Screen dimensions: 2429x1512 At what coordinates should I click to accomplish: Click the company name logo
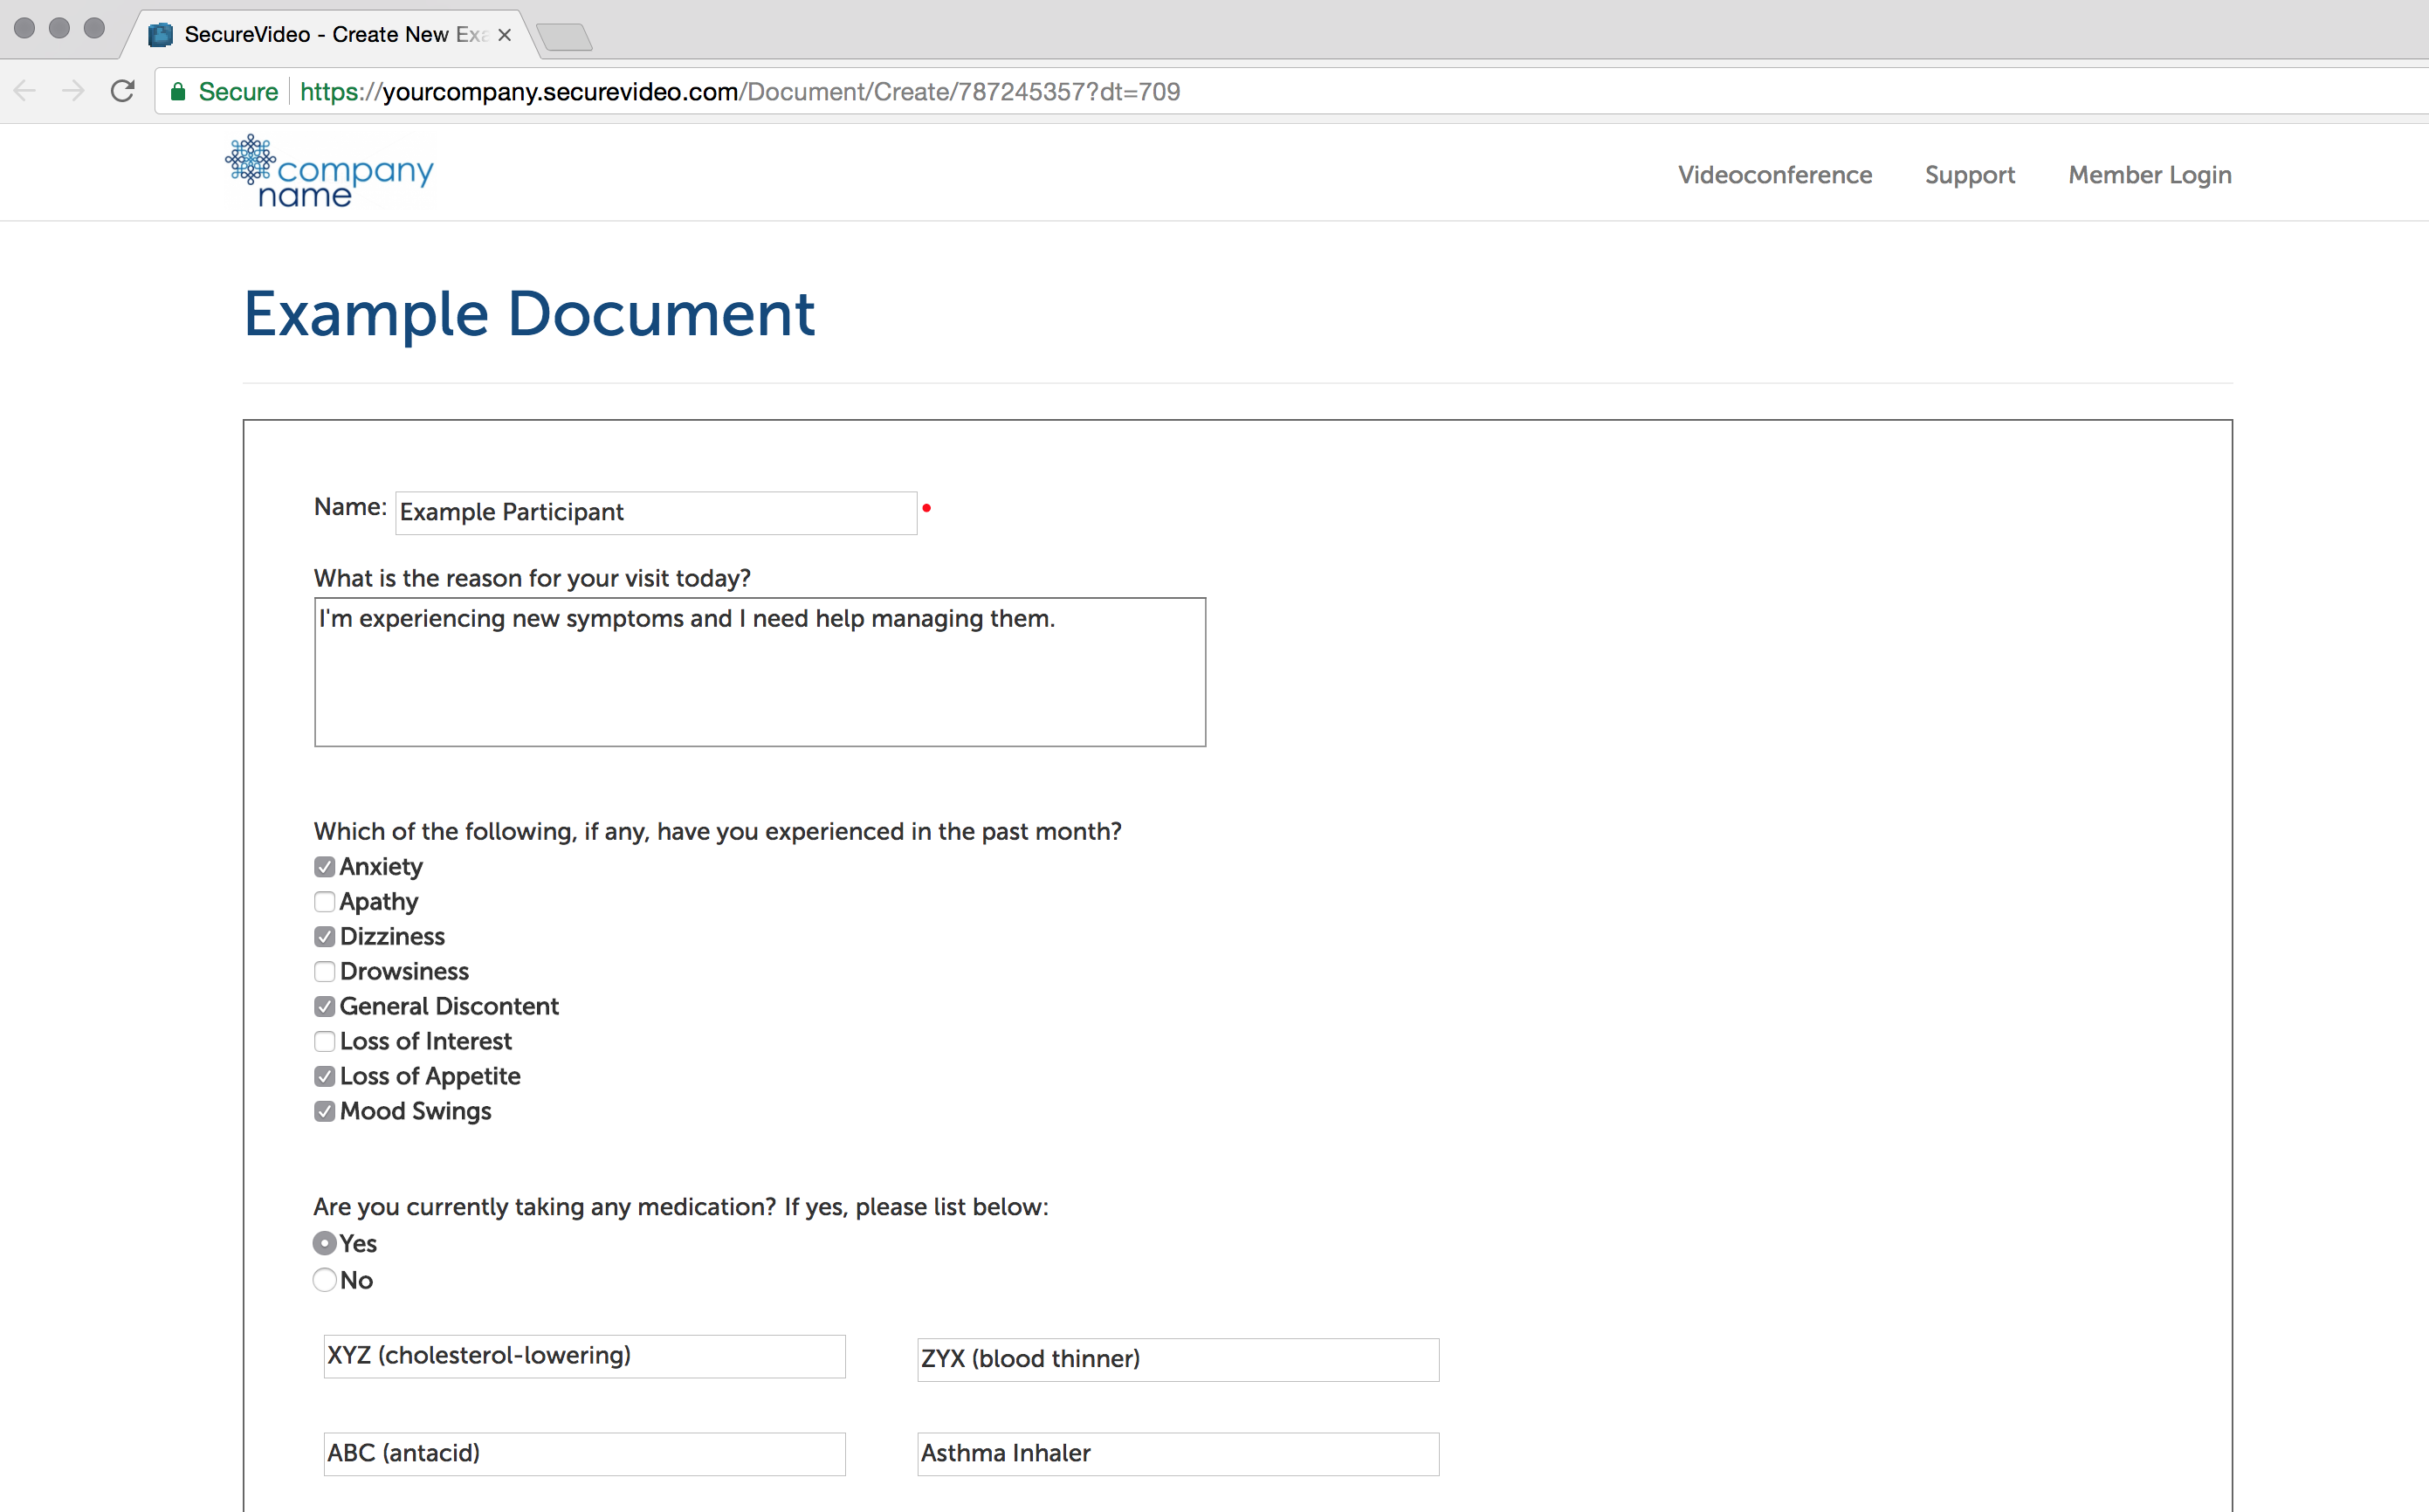pos(329,171)
